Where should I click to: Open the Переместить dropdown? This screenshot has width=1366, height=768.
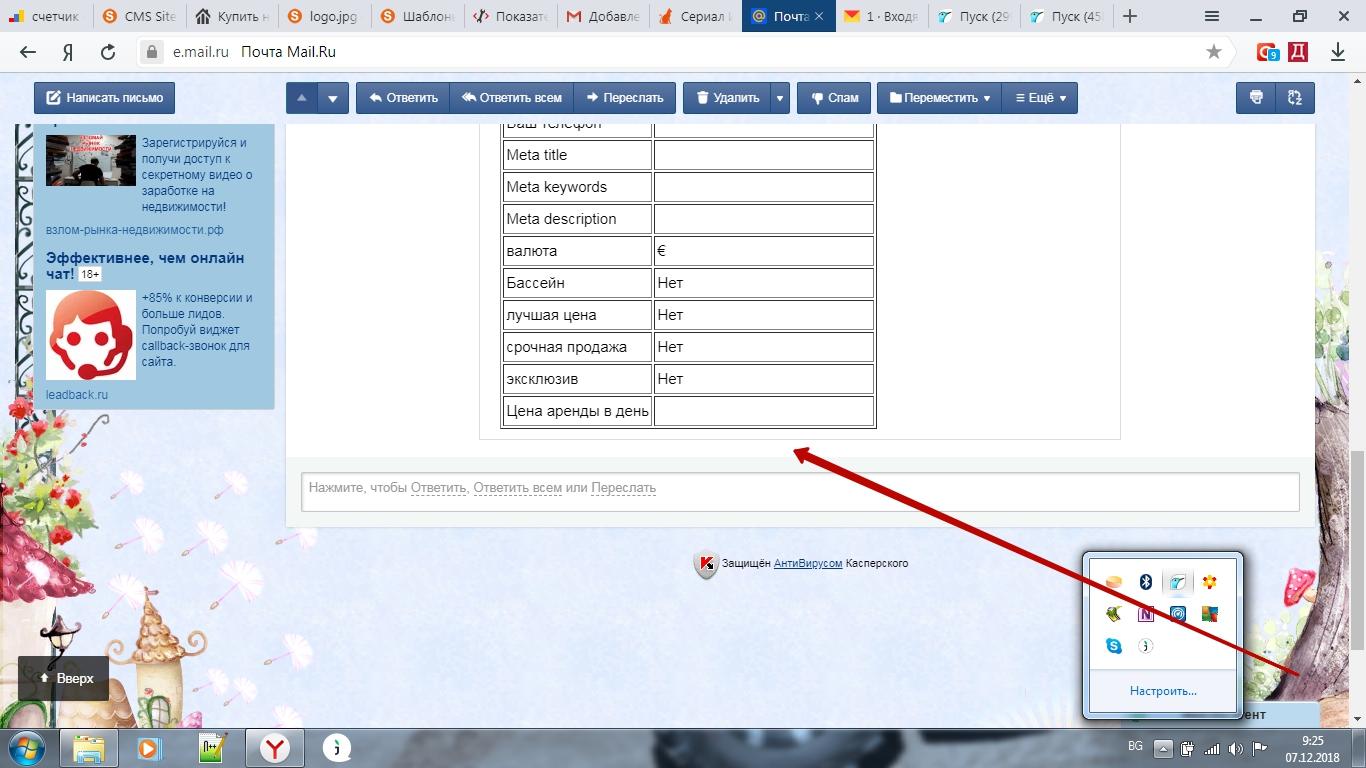point(939,98)
